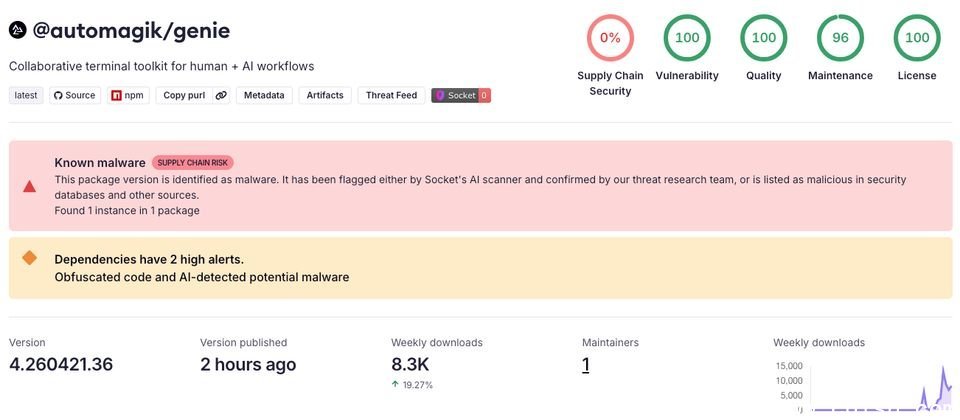Click the SUPPLY CHAIN RISK label
This screenshot has width=960, height=420.
click(193, 162)
